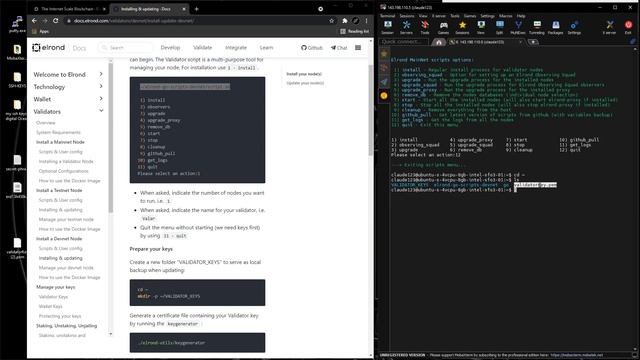Click the X server icon in MobaXterm toolbar
This screenshot has width=640, height=360.
pos(609,27)
